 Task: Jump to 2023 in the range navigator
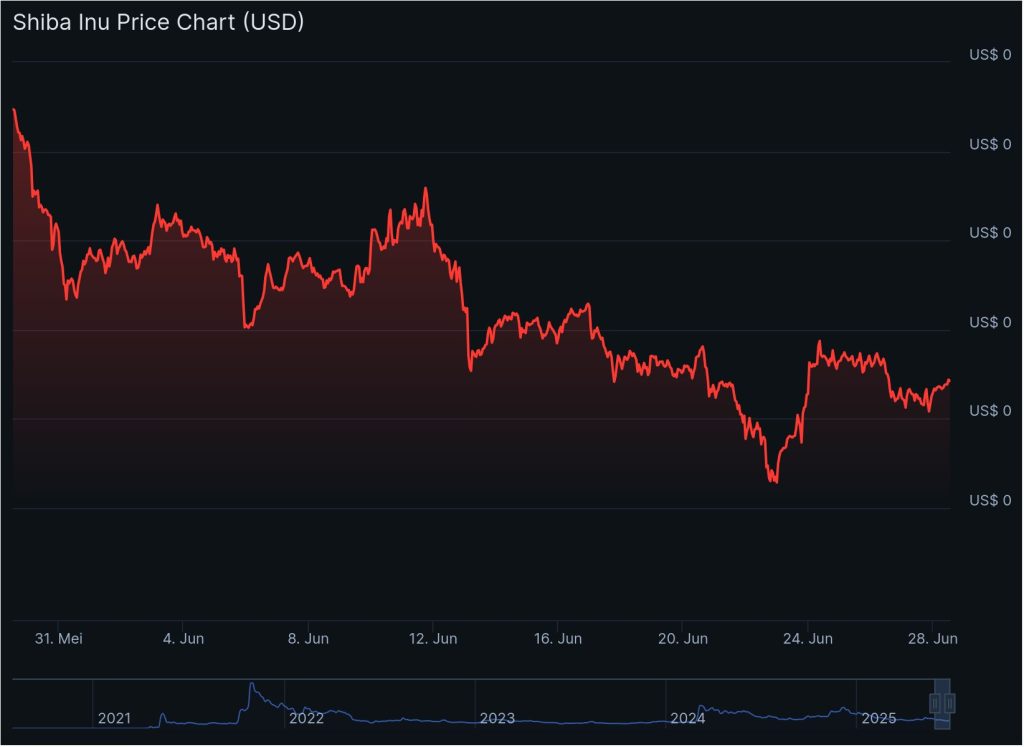(498, 719)
